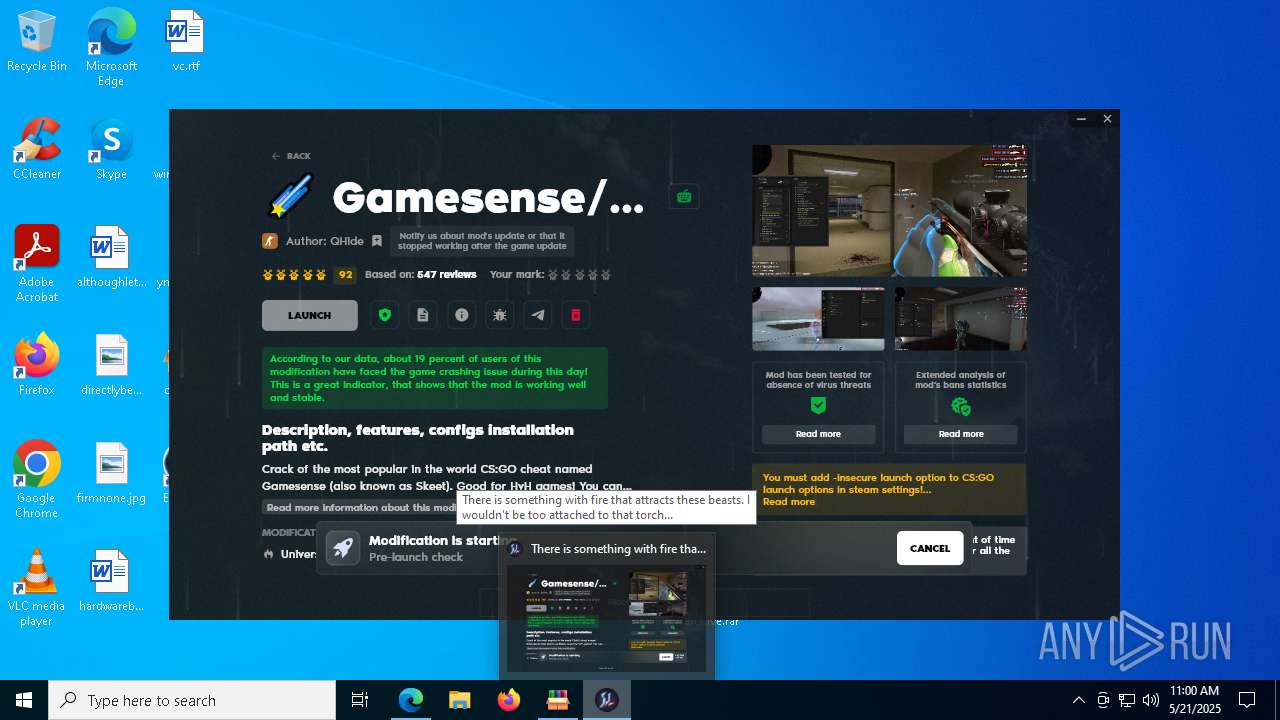Image resolution: width=1280 pixels, height=720 pixels.
Task: Go back using the BACK arrow link
Action: [x=291, y=156]
